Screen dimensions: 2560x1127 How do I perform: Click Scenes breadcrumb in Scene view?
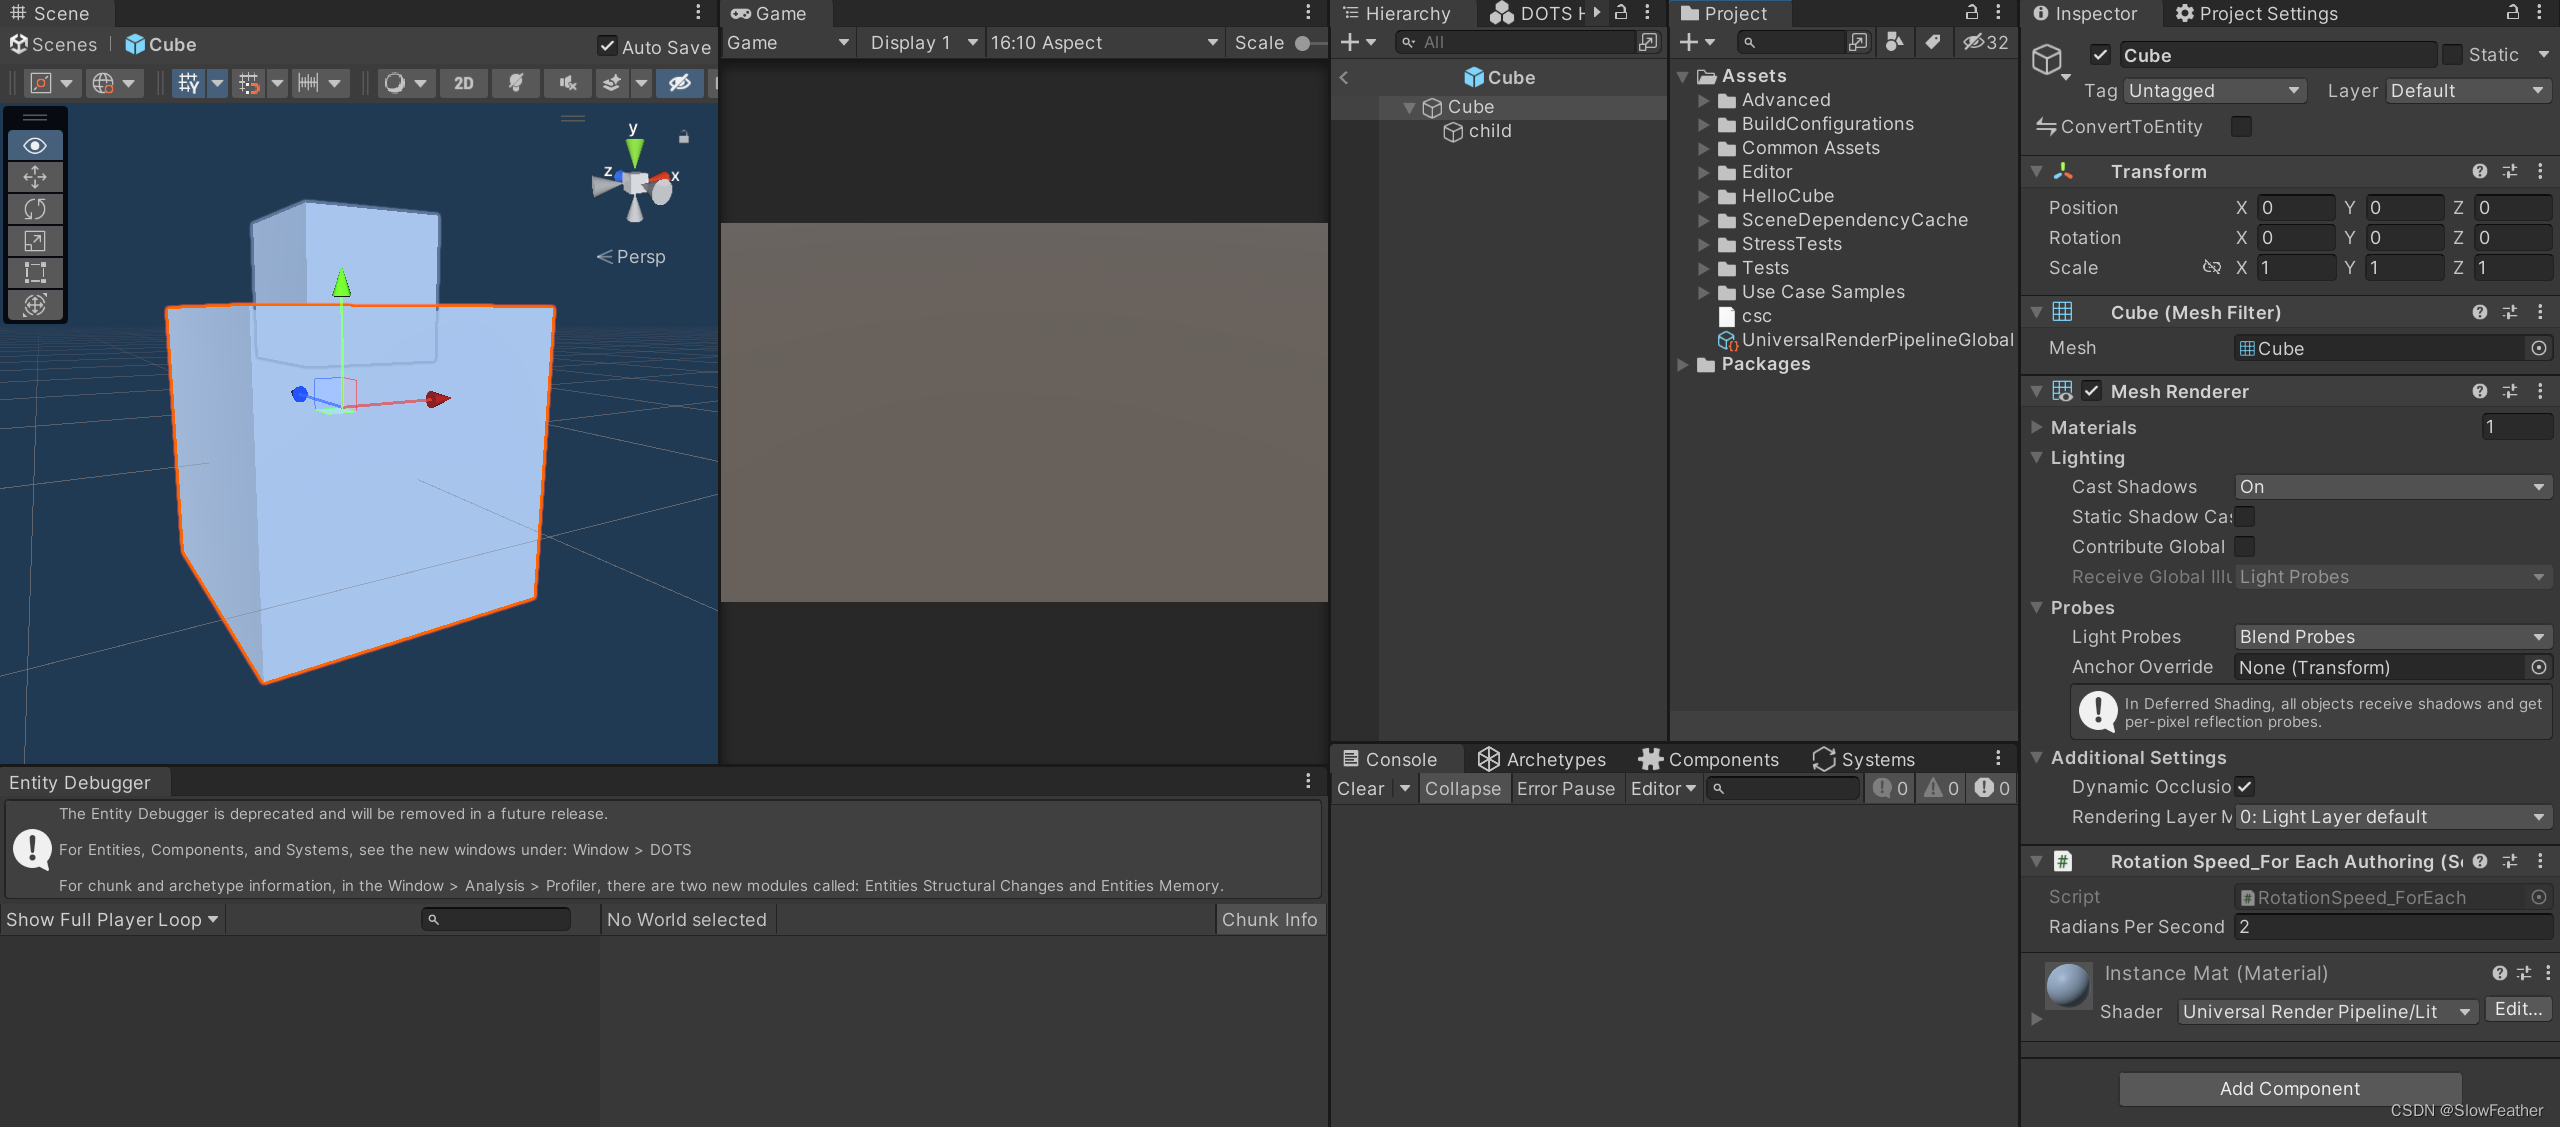[x=54, y=45]
